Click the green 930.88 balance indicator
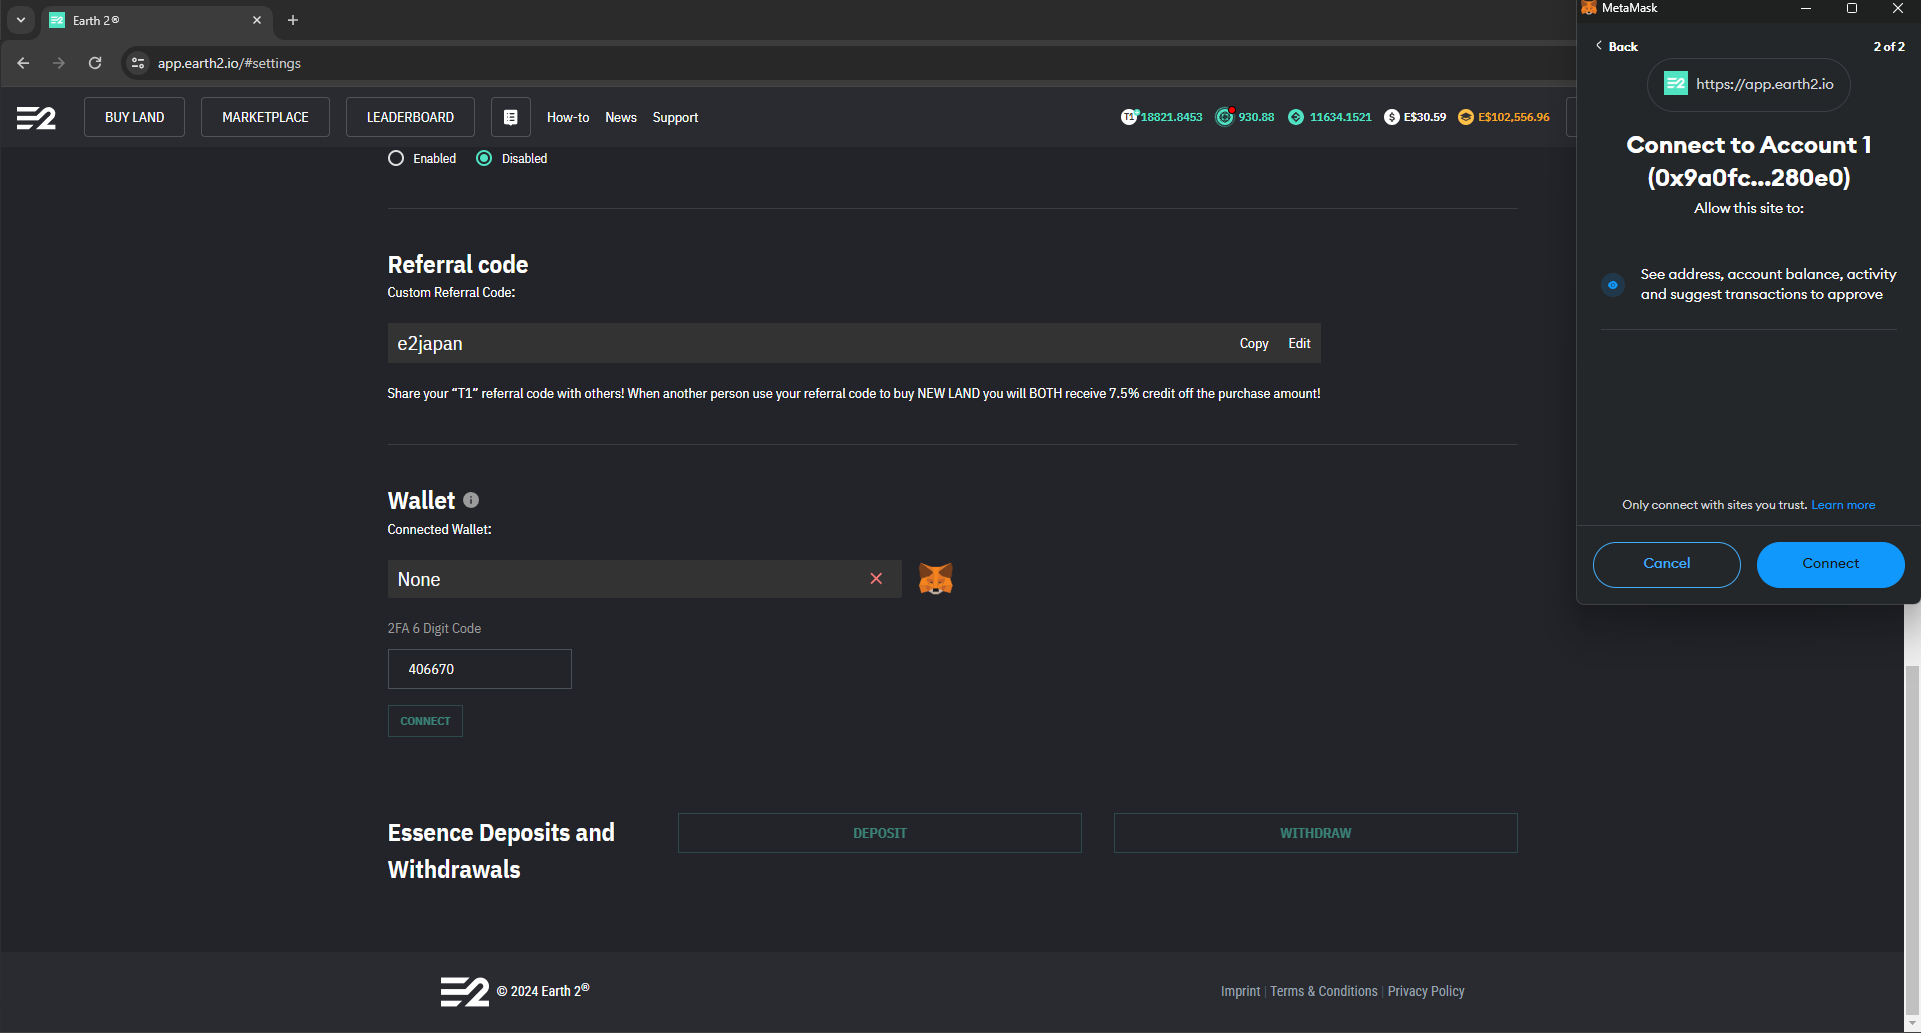Screen dimensions: 1921x1033 point(1245,117)
